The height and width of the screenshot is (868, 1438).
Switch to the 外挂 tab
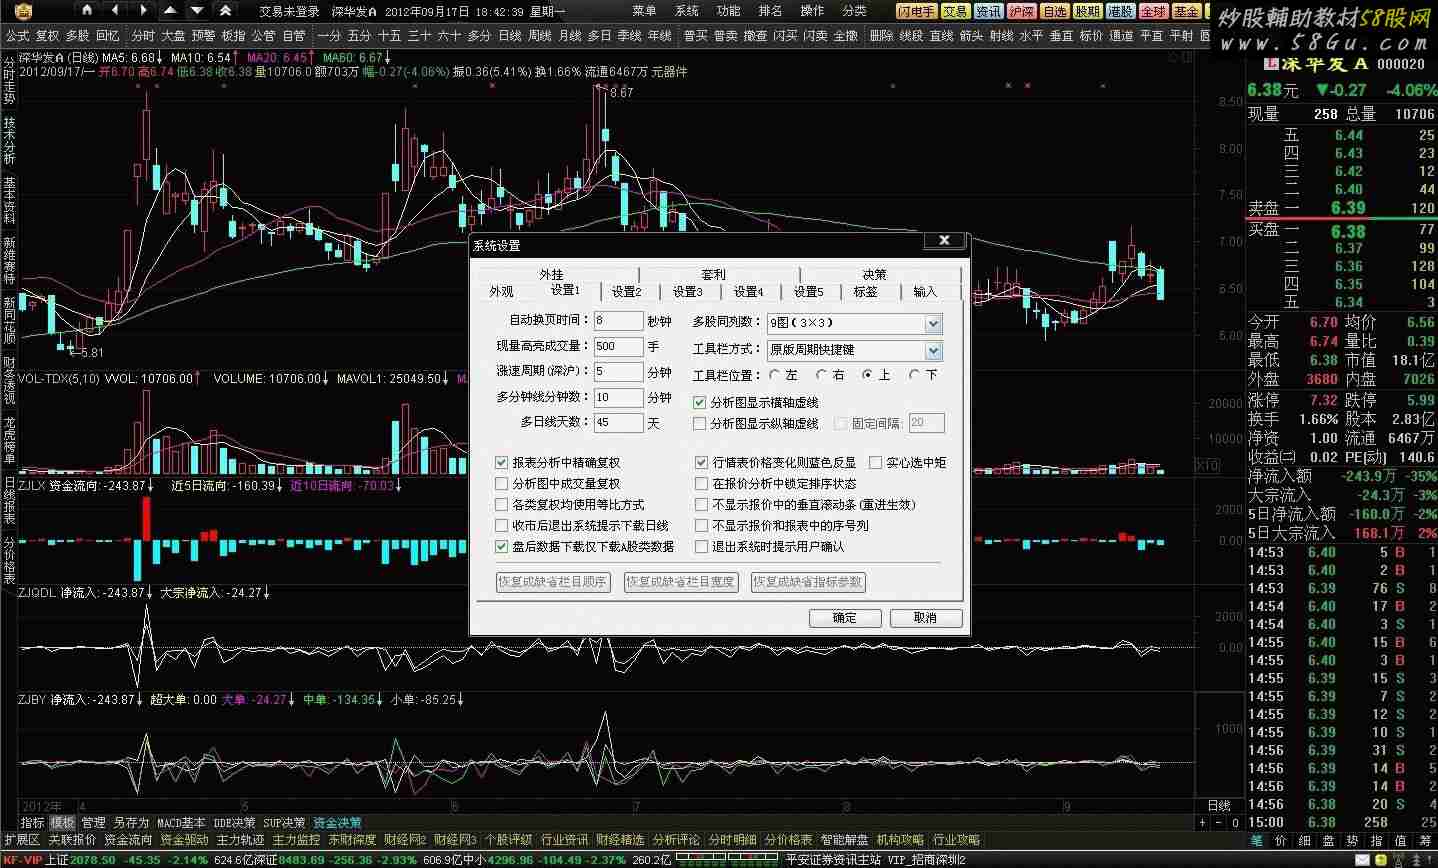point(551,274)
